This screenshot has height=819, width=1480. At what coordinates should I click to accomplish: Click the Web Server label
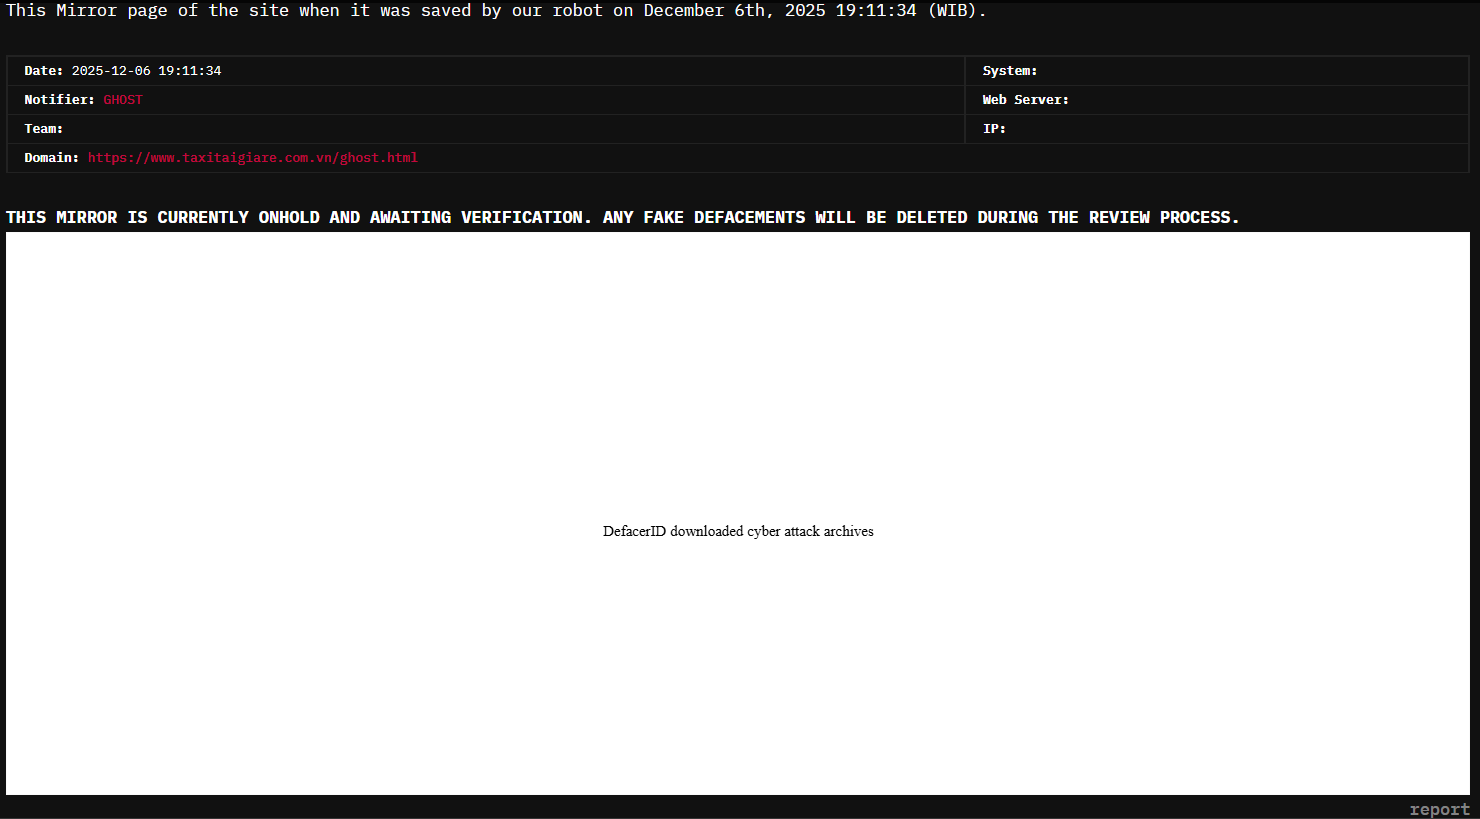(x=1025, y=100)
